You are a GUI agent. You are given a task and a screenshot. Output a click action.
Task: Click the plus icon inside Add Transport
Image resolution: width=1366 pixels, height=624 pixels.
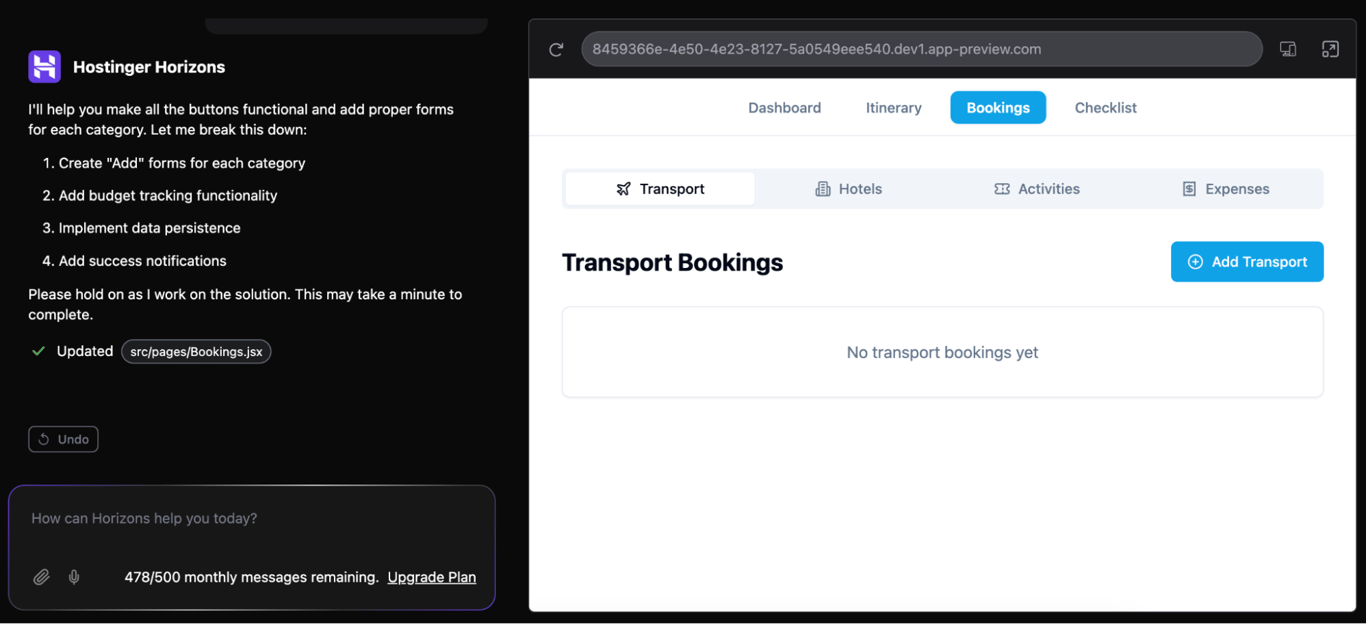point(1195,261)
